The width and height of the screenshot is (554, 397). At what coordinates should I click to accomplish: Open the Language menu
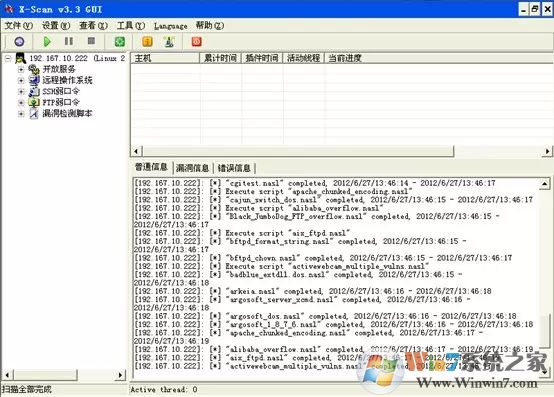(171, 26)
